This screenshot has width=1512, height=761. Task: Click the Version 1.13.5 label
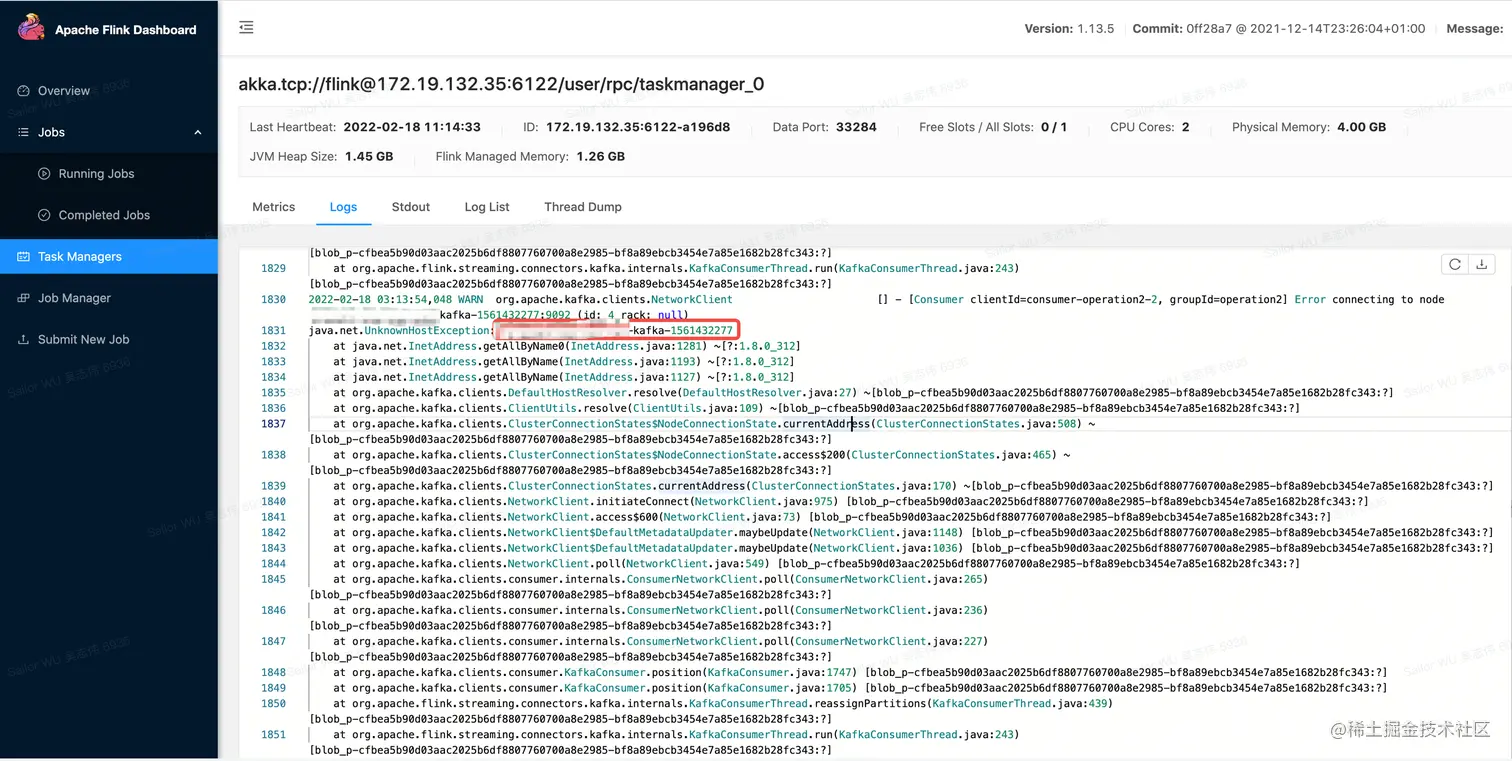pos(1069,29)
